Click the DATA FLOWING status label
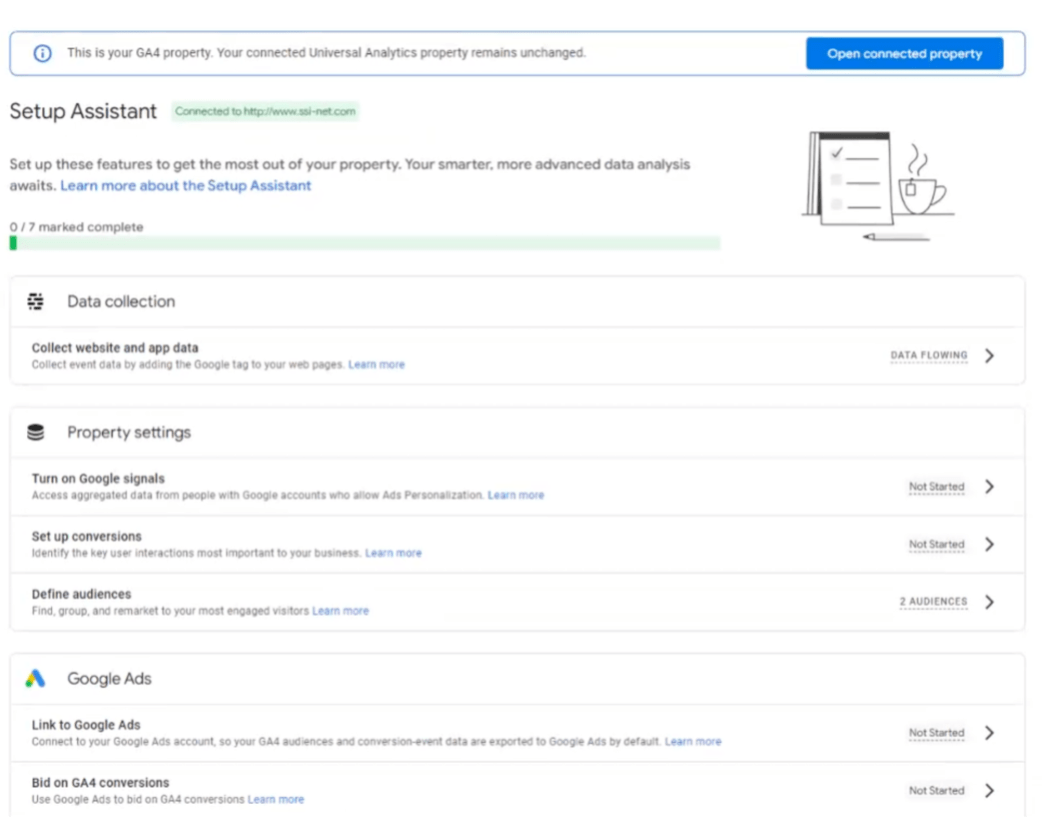Viewport: 1045px width, 821px height. [x=929, y=356]
